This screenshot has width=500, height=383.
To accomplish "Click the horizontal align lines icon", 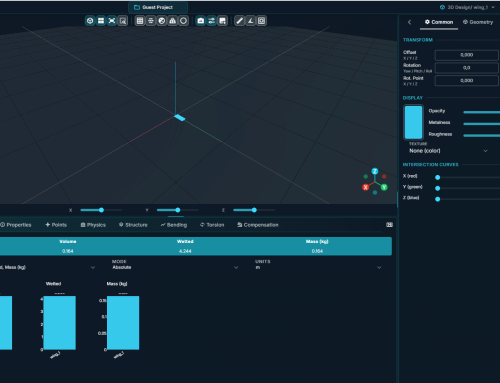I will [x=151, y=21].
